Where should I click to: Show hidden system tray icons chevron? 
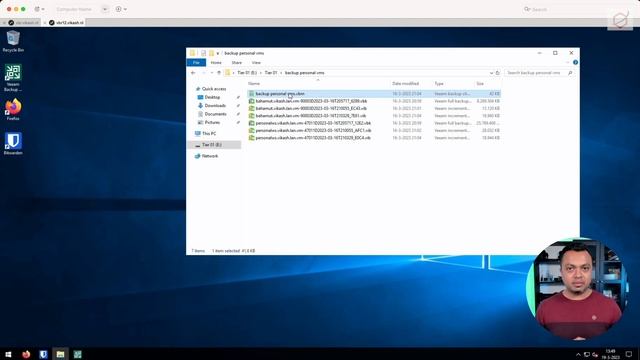[578, 354]
